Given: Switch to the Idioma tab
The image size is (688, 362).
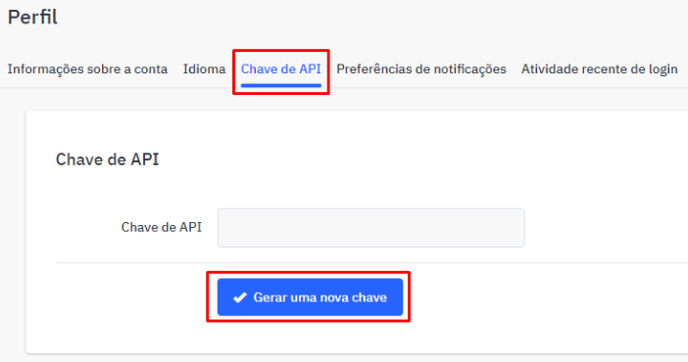Looking at the screenshot, I should (204, 69).
